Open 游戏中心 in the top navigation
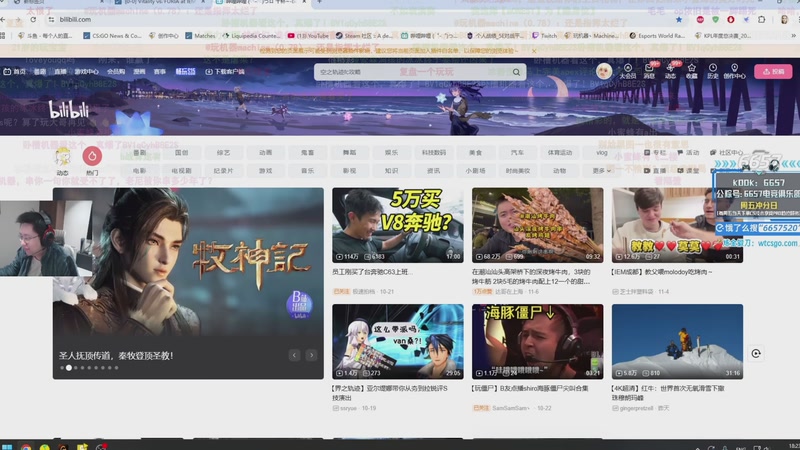 tap(87, 72)
